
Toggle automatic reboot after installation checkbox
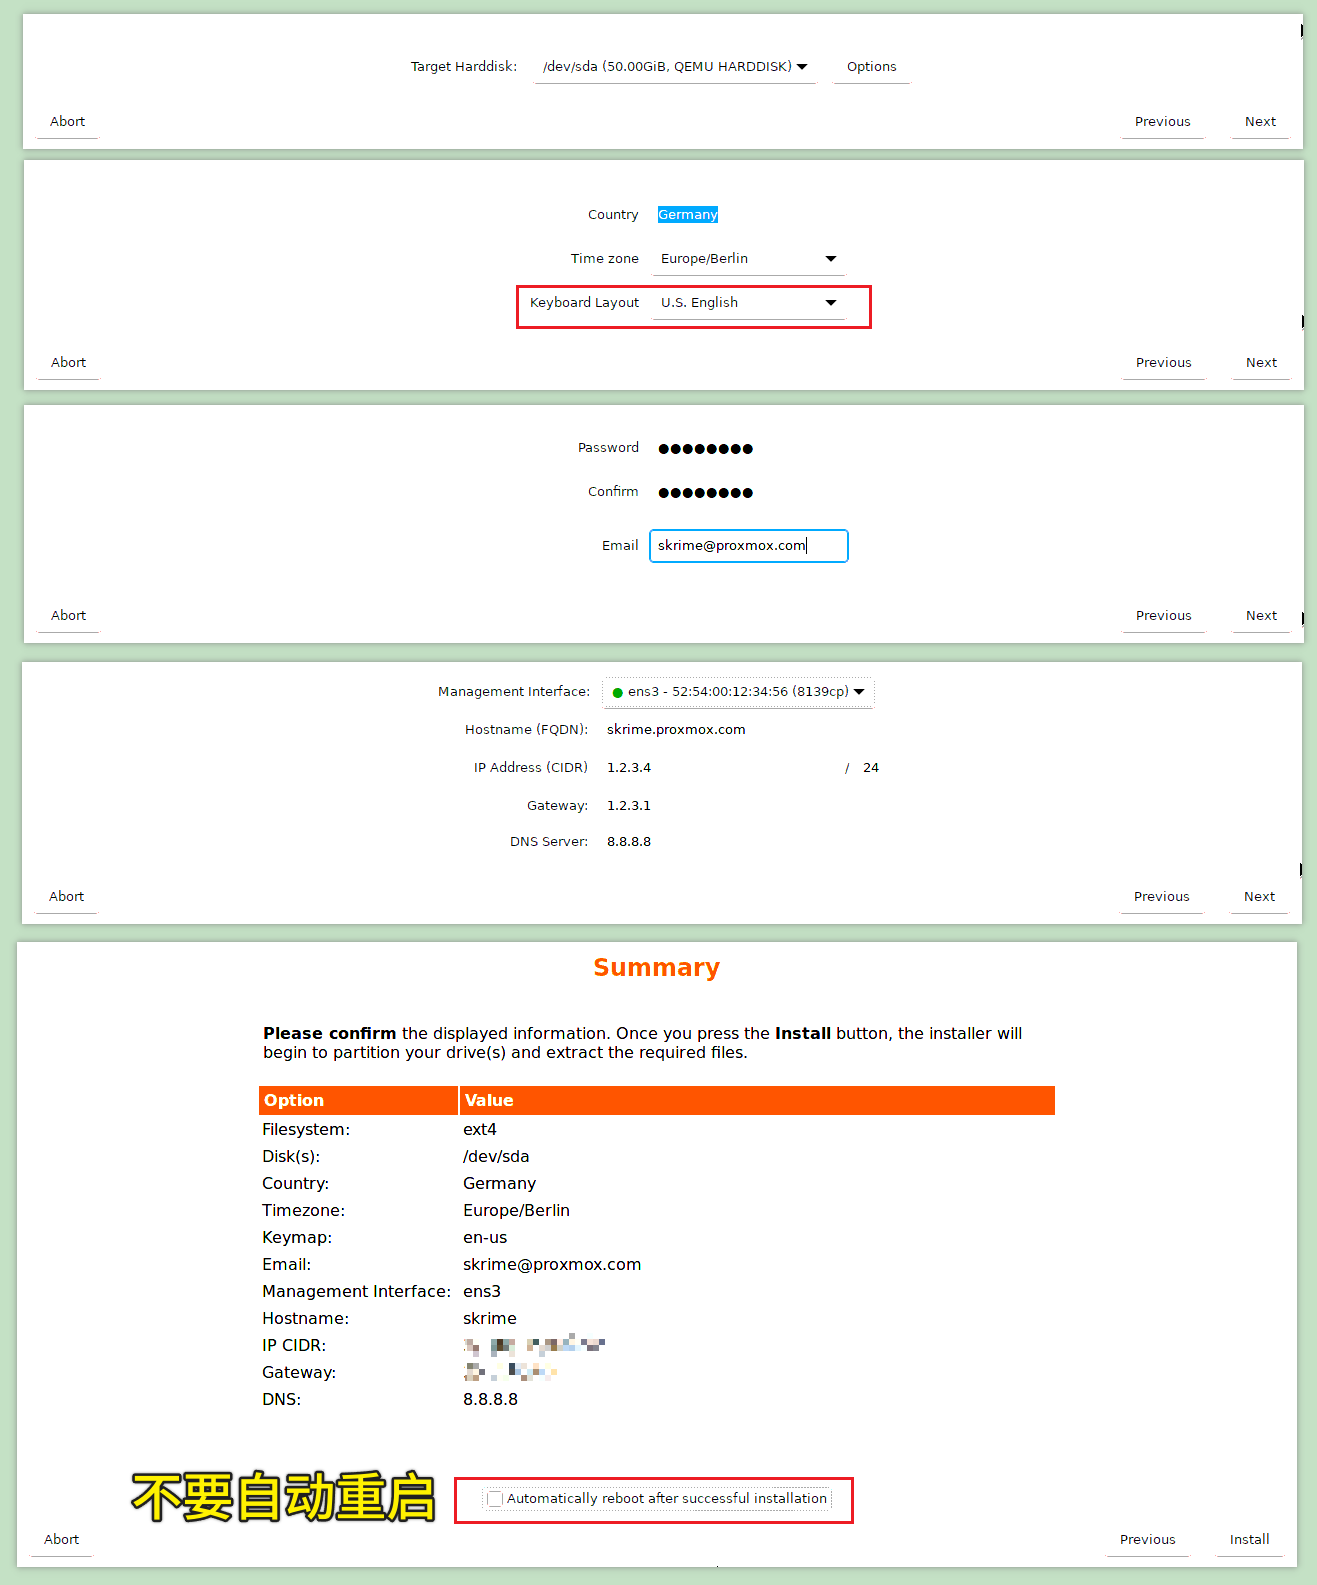pos(495,1499)
